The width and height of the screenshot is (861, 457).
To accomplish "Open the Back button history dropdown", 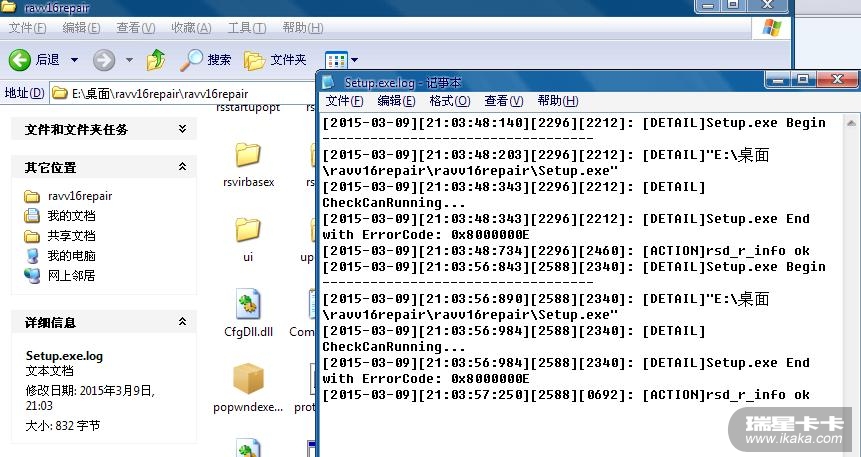I will [74, 60].
